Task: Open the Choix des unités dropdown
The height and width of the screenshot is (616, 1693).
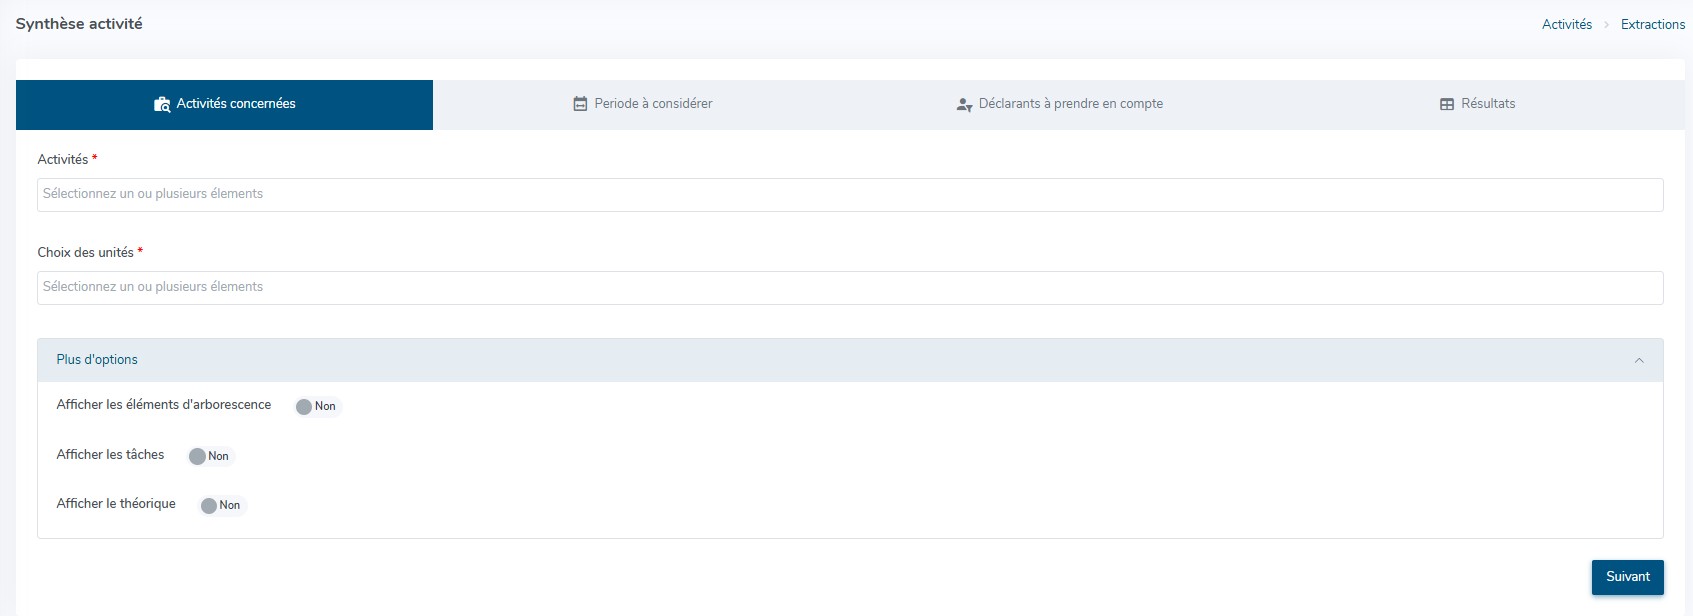Action: (x=850, y=288)
